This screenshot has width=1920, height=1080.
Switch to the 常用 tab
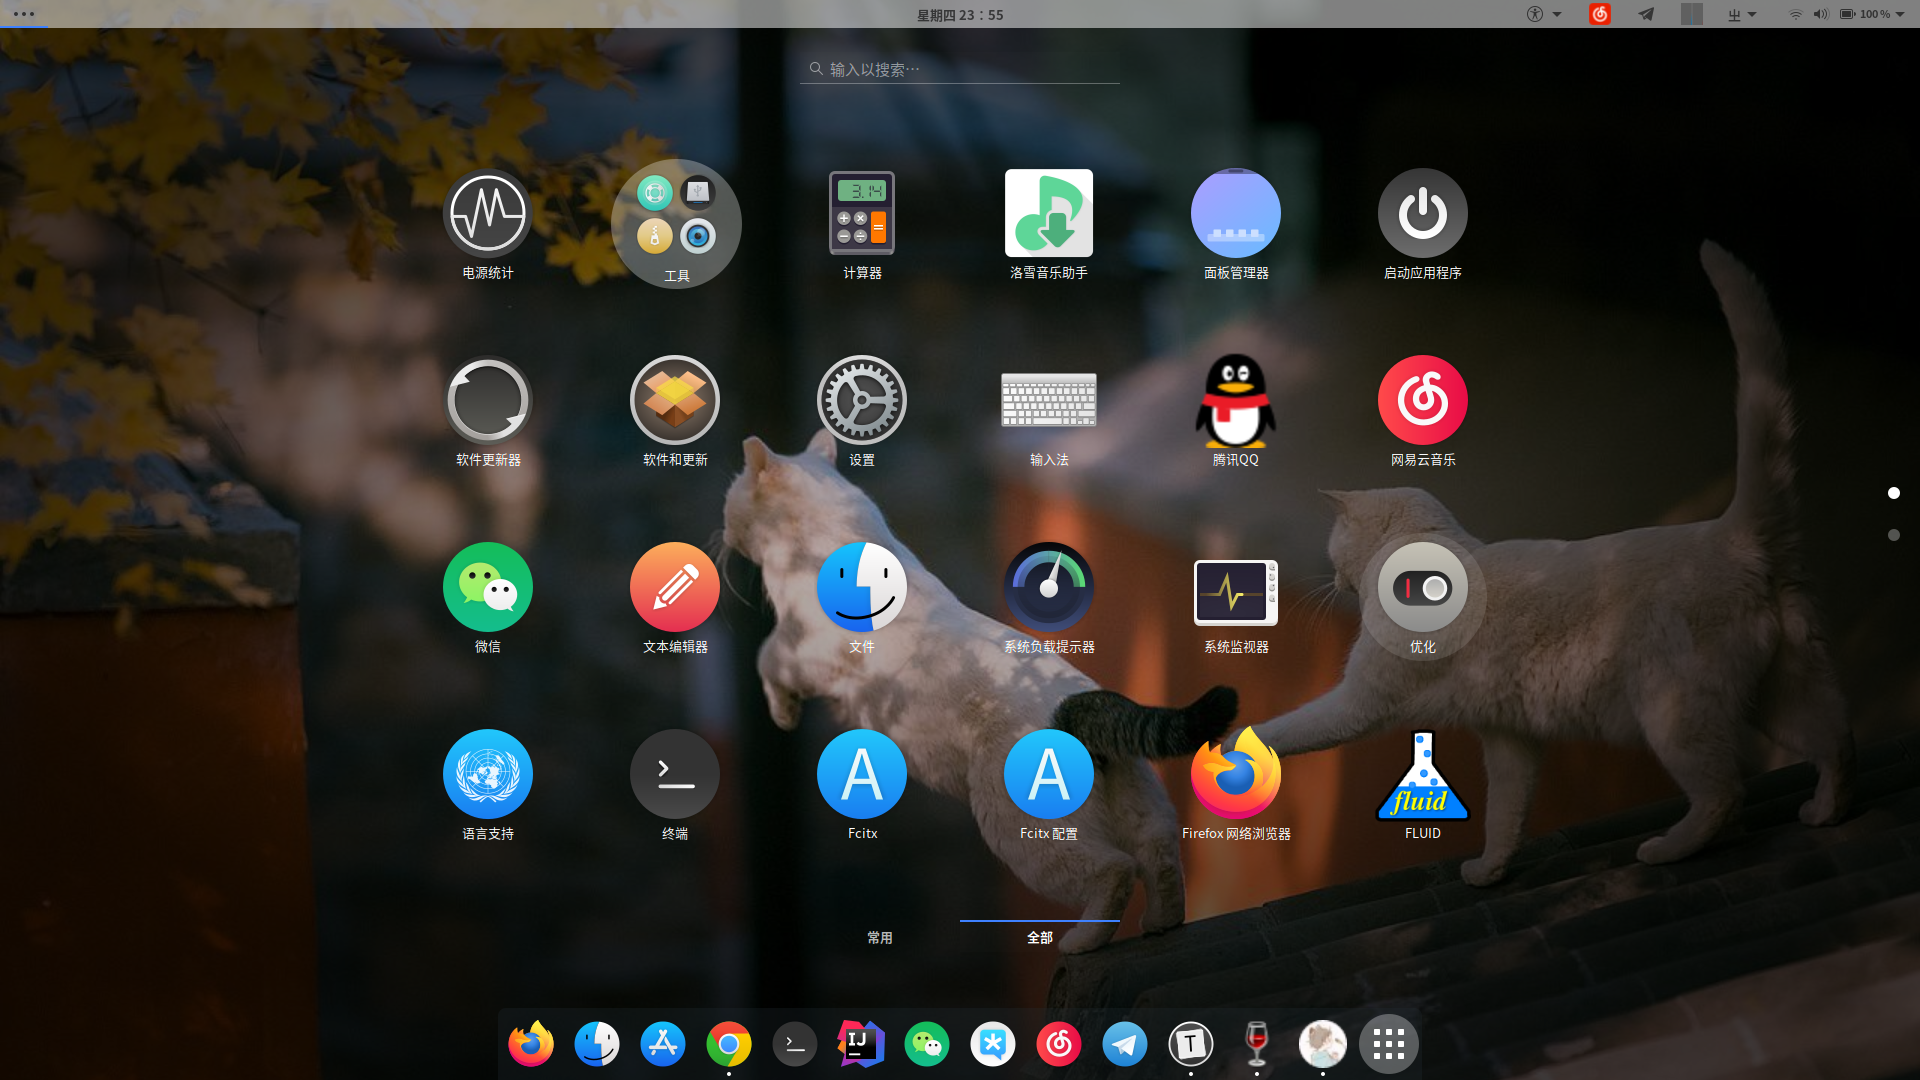(880, 937)
